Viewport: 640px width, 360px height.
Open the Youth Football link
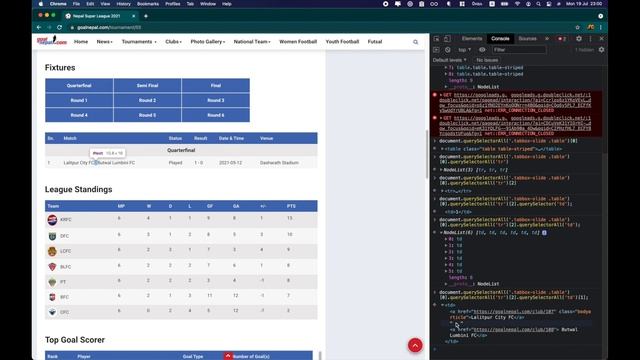tap(342, 42)
